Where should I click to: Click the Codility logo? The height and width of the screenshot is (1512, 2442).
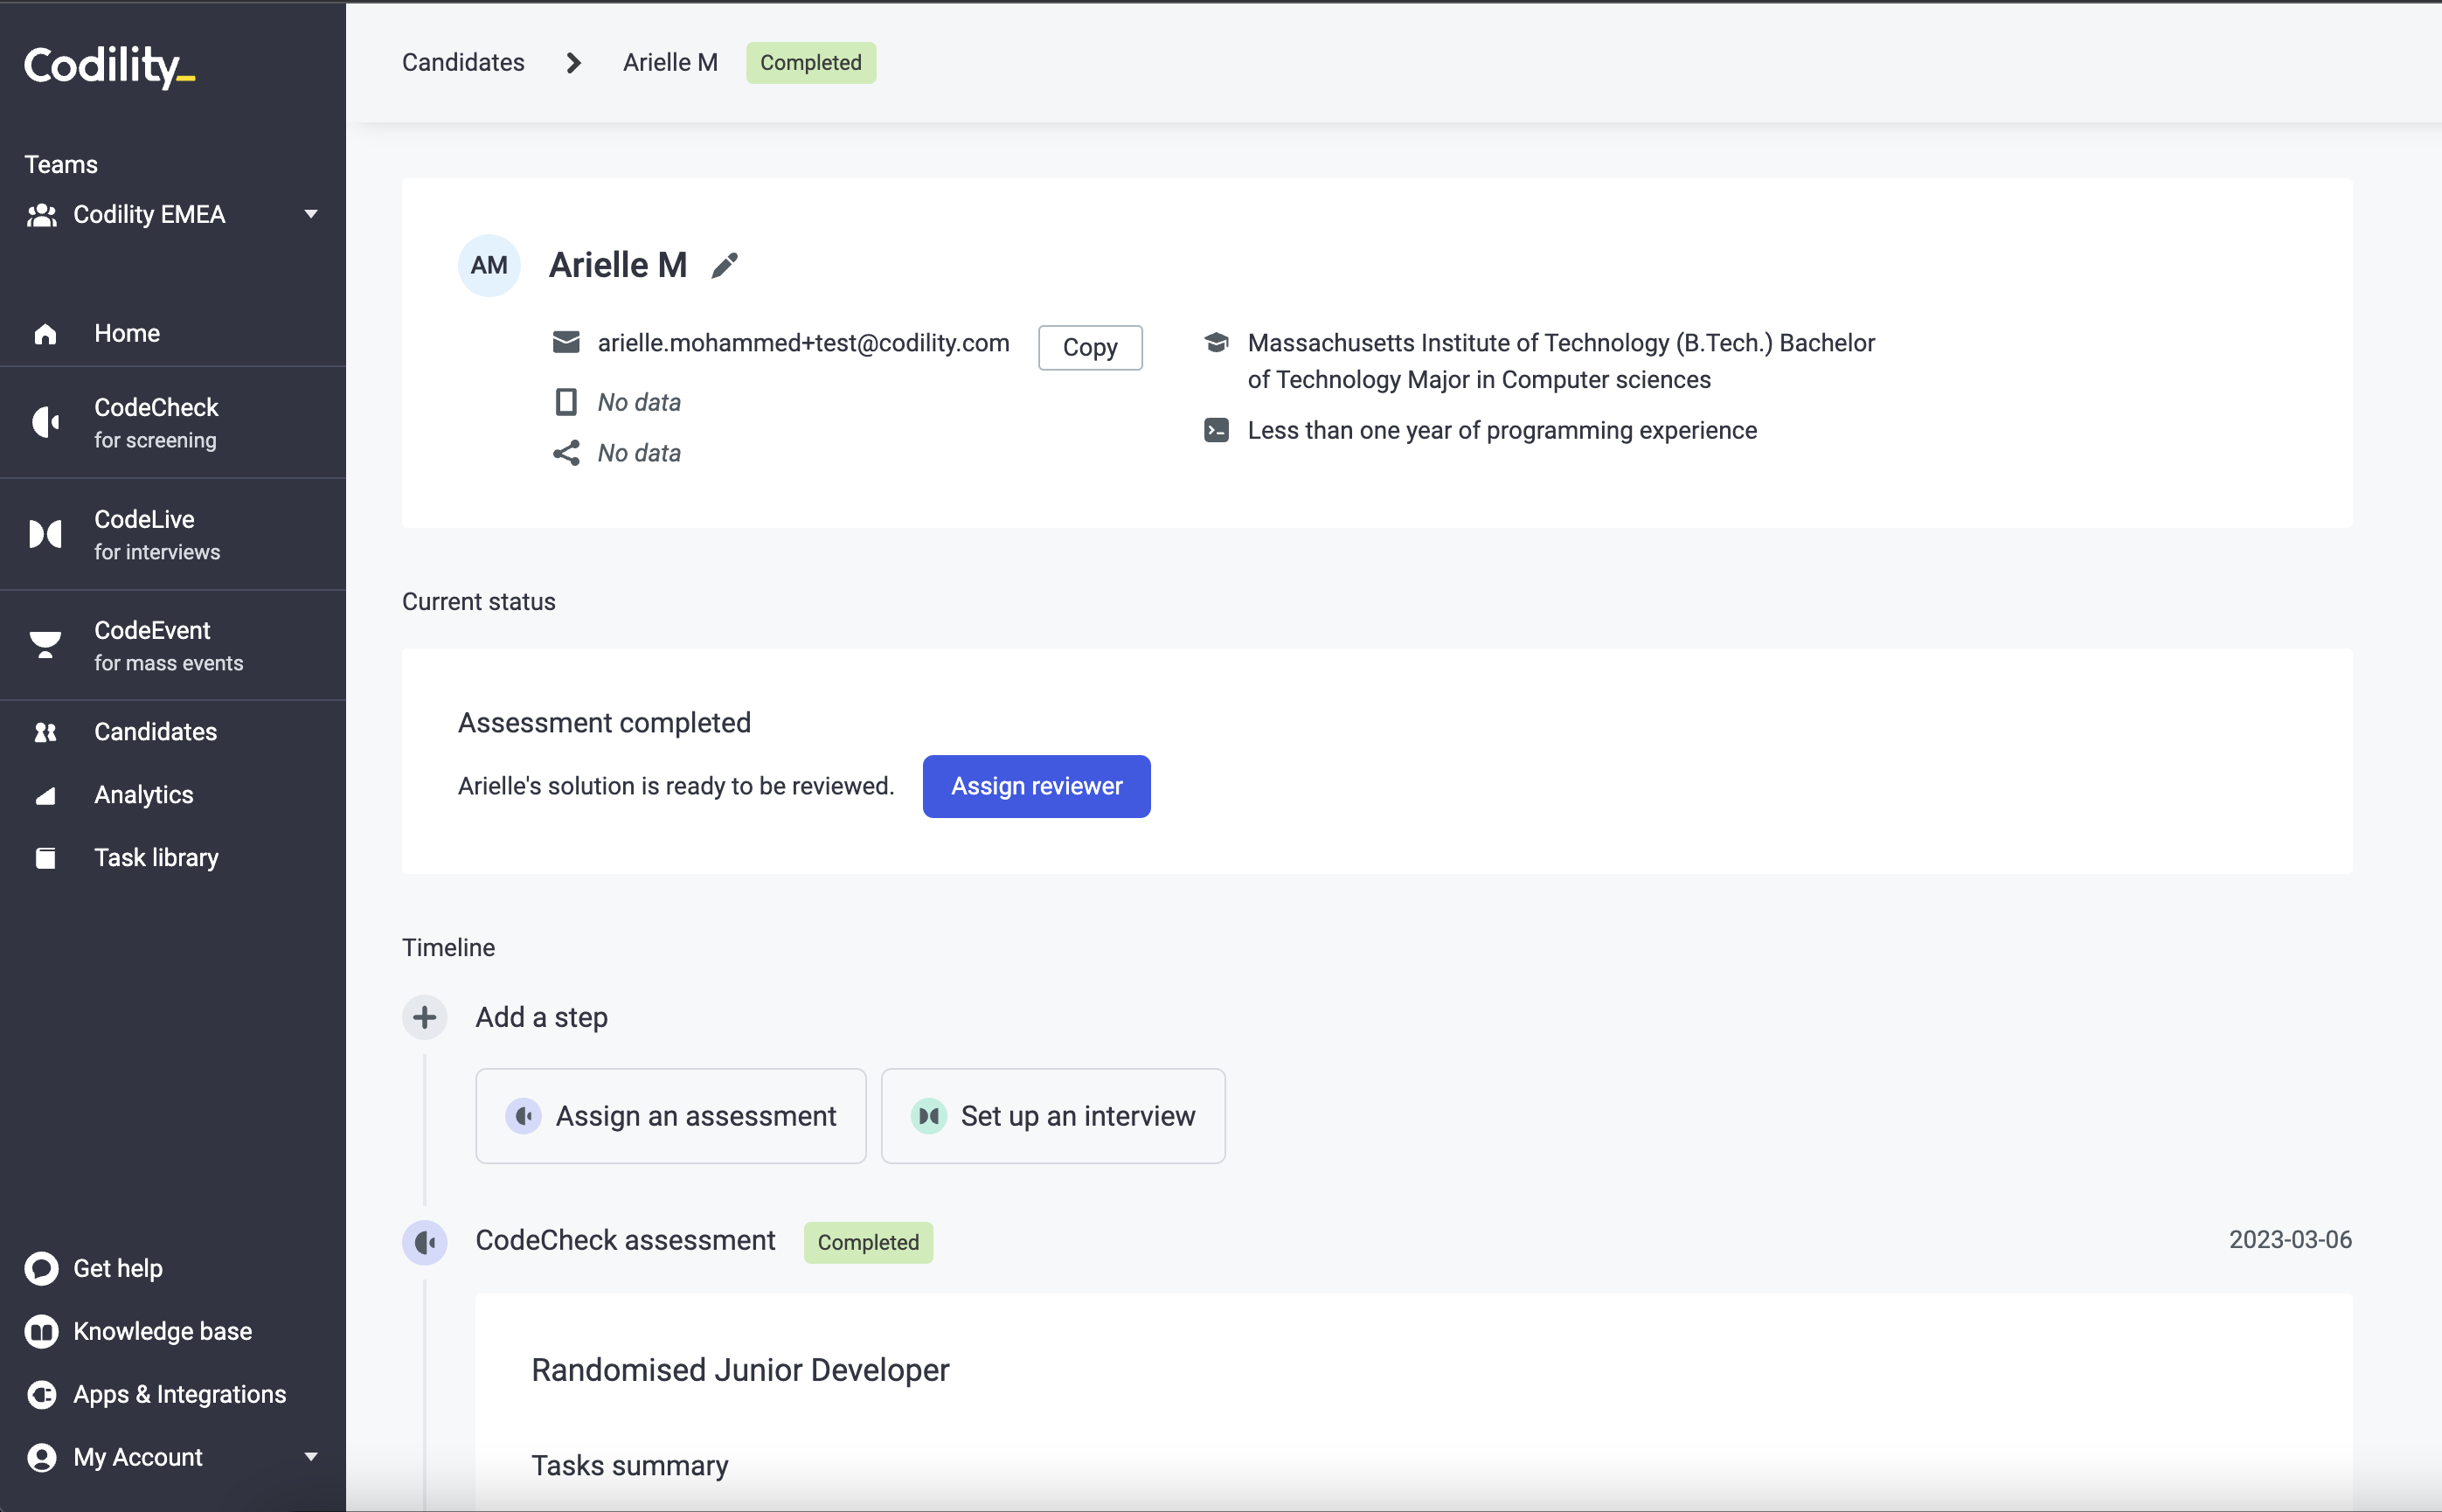point(109,66)
